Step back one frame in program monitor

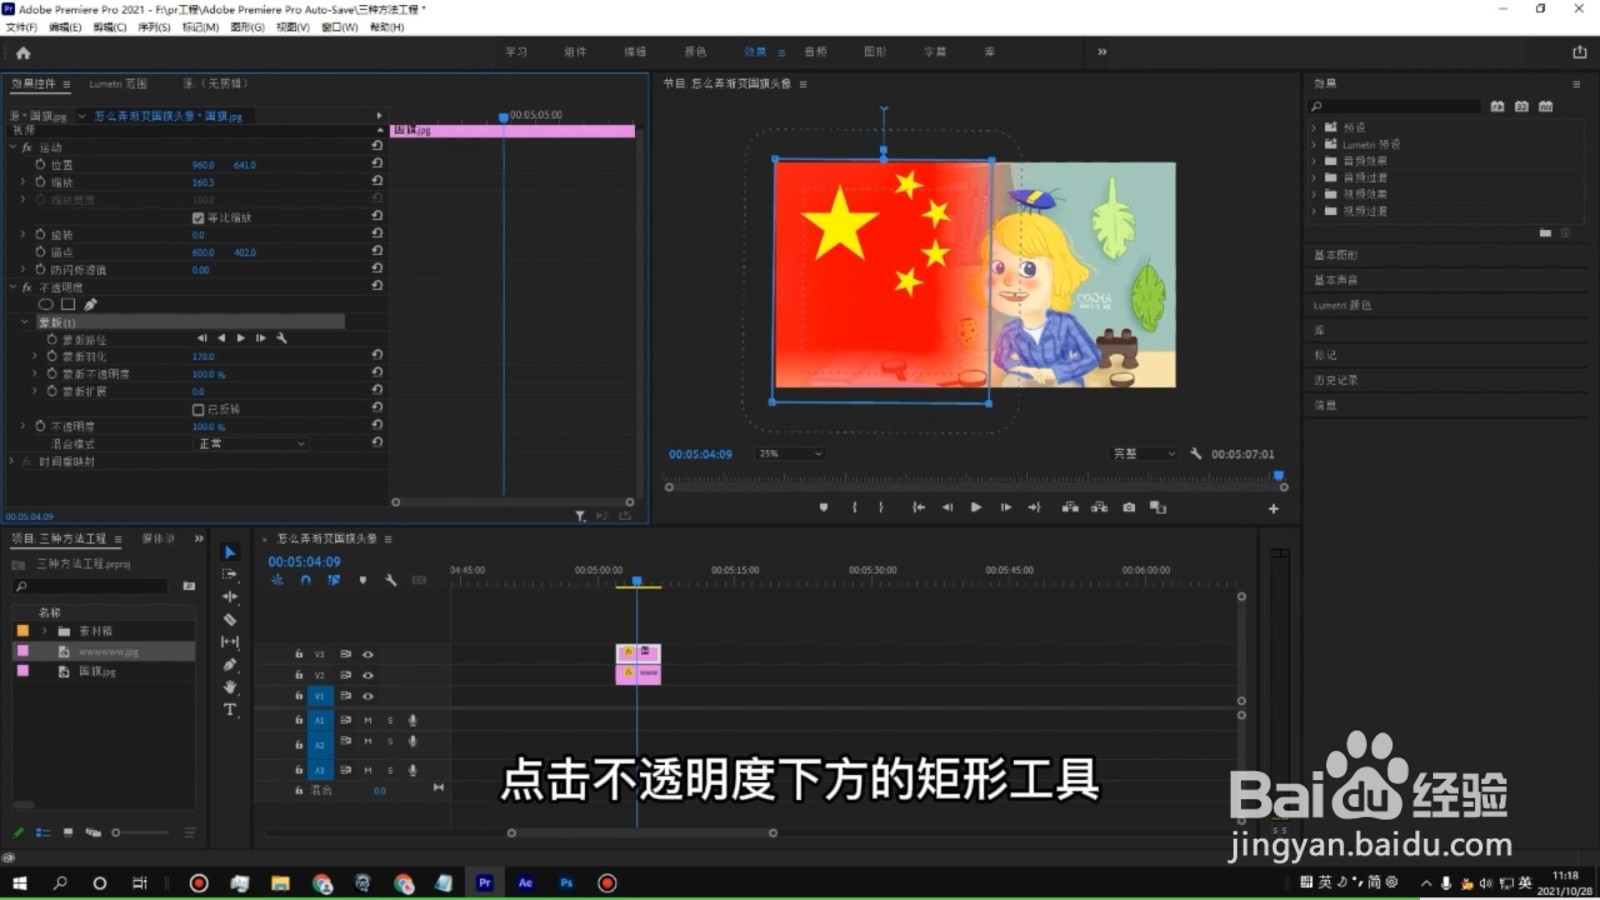pos(947,508)
